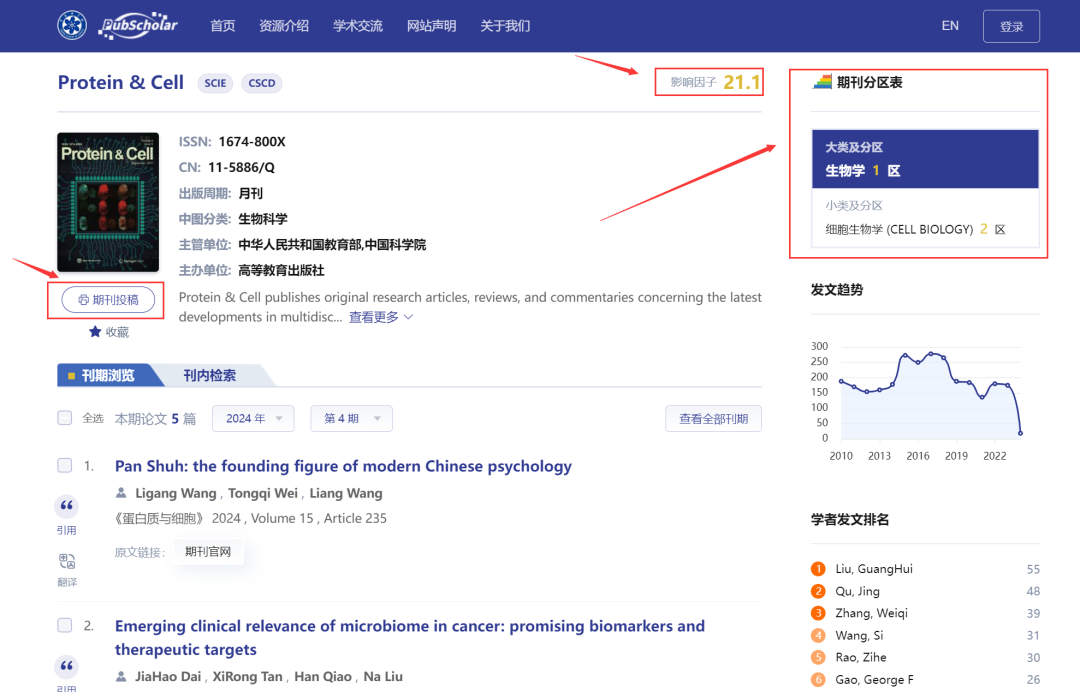This screenshot has width=1080, height=692.
Task: Click 细胞生物学 (CELL BIOLOGY) 2 区 row
Action: pyautogui.click(x=915, y=229)
